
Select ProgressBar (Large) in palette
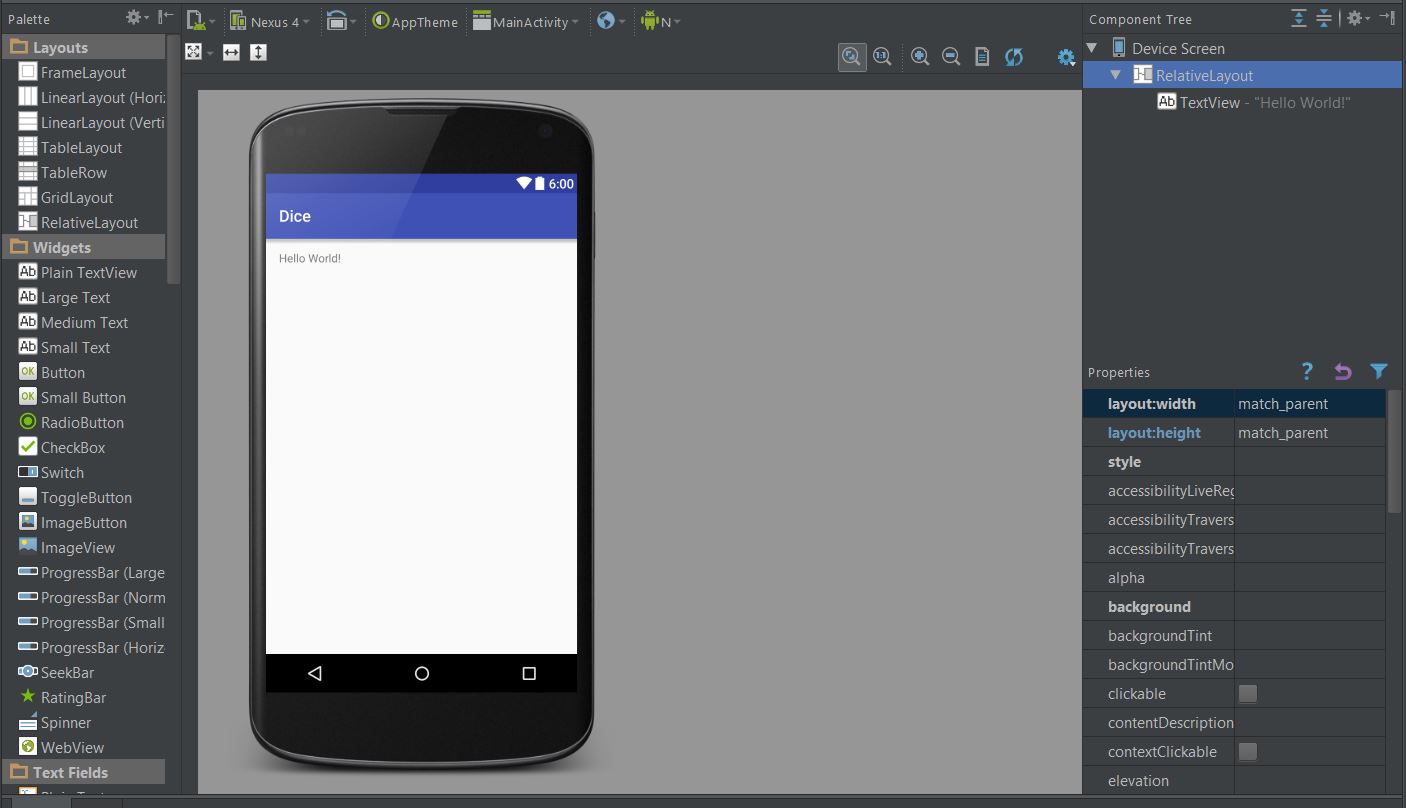click(x=90, y=573)
